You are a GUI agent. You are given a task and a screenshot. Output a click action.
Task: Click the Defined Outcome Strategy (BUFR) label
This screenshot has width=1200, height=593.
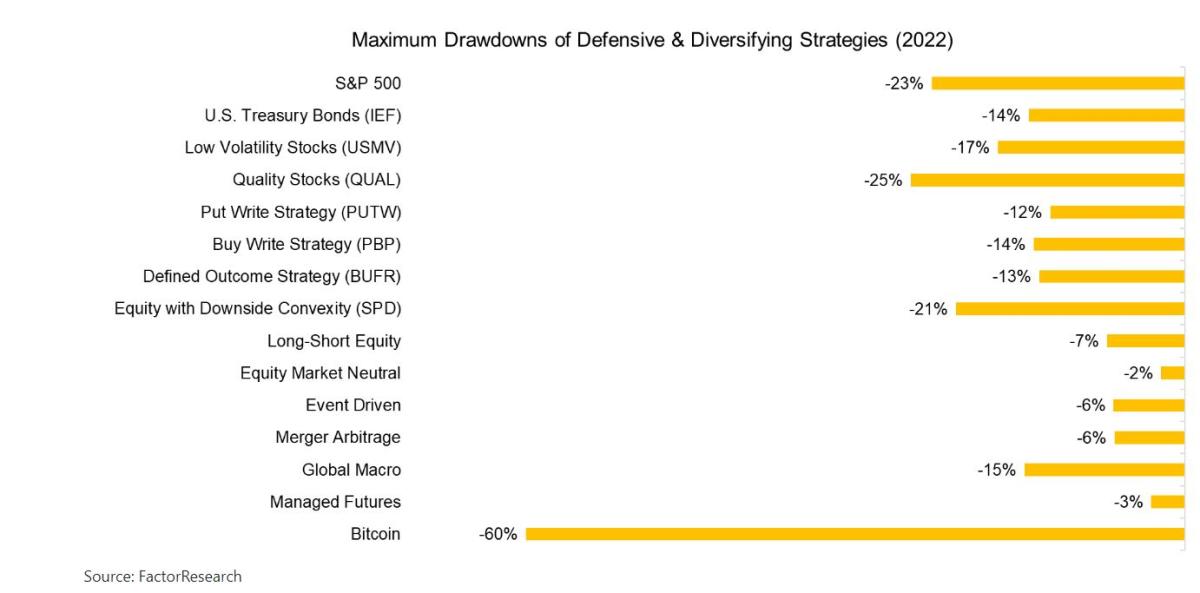(x=271, y=276)
